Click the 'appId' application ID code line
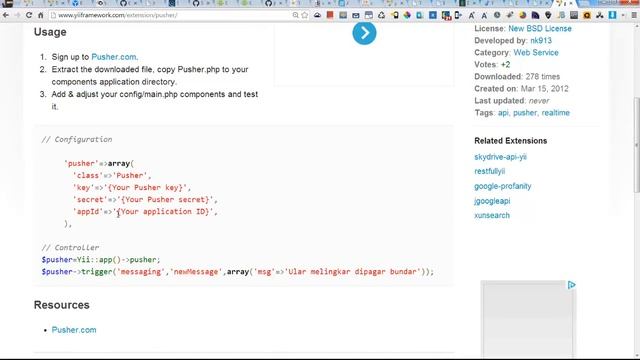 [x=145, y=212]
